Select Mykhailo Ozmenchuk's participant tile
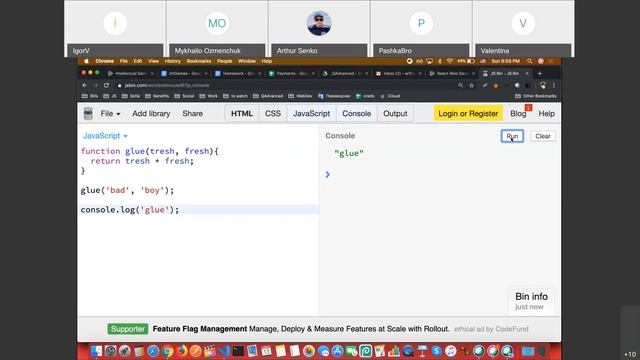 [217, 29]
